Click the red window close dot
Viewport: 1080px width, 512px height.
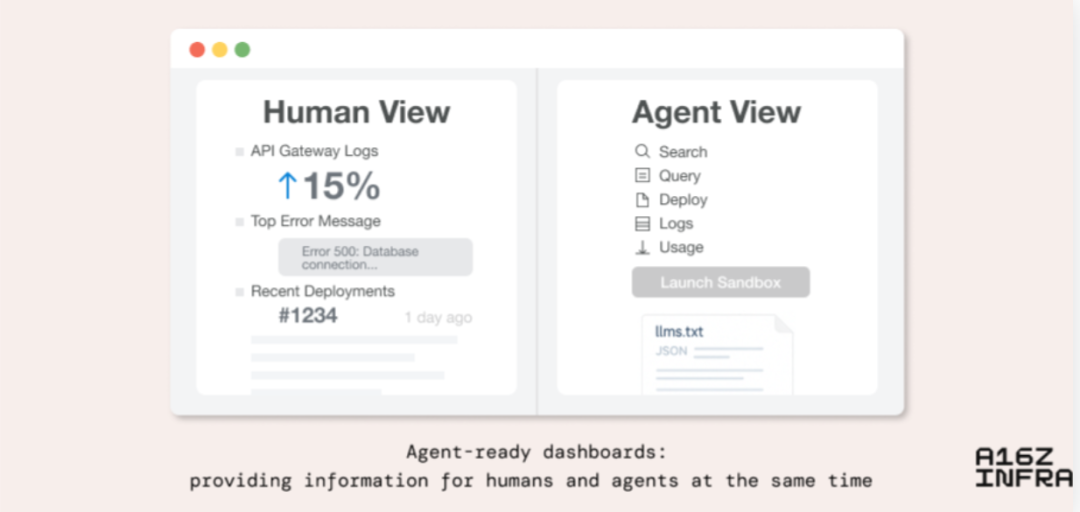197,50
